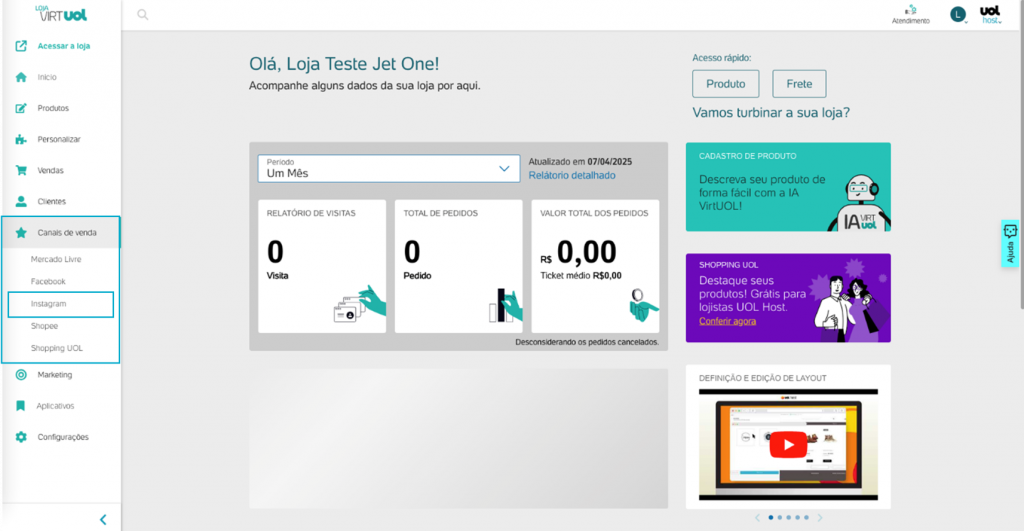This screenshot has height=531, width=1024.
Task: Click the Produto quick access button
Action: pos(726,84)
